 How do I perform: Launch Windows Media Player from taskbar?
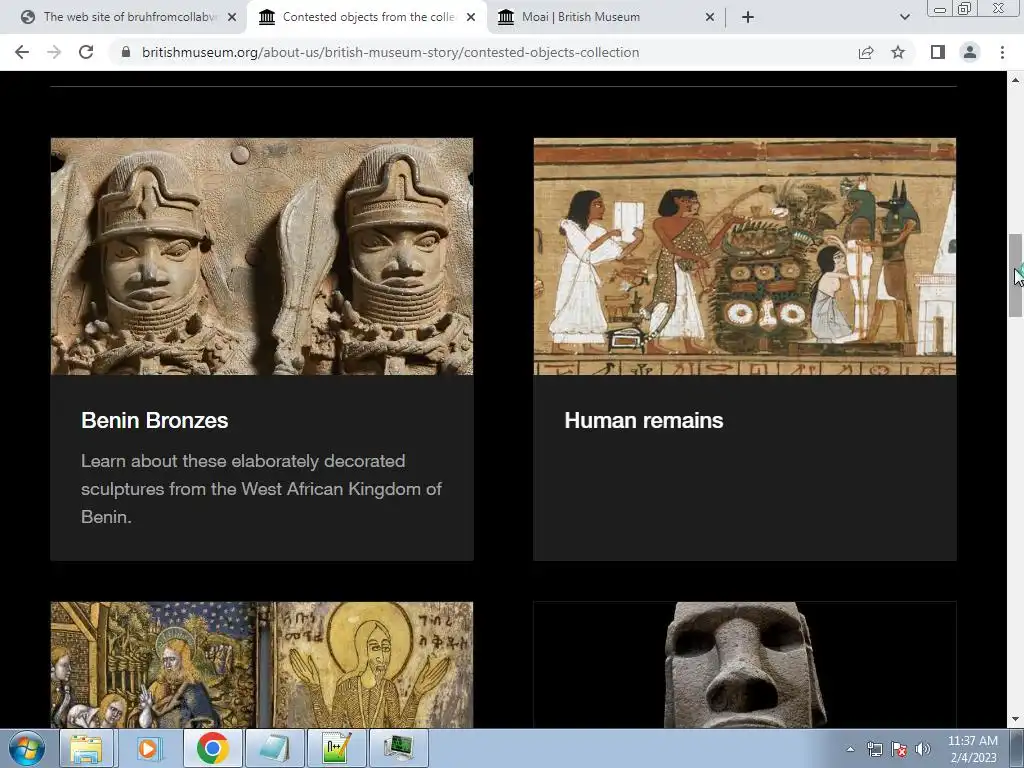(150, 748)
